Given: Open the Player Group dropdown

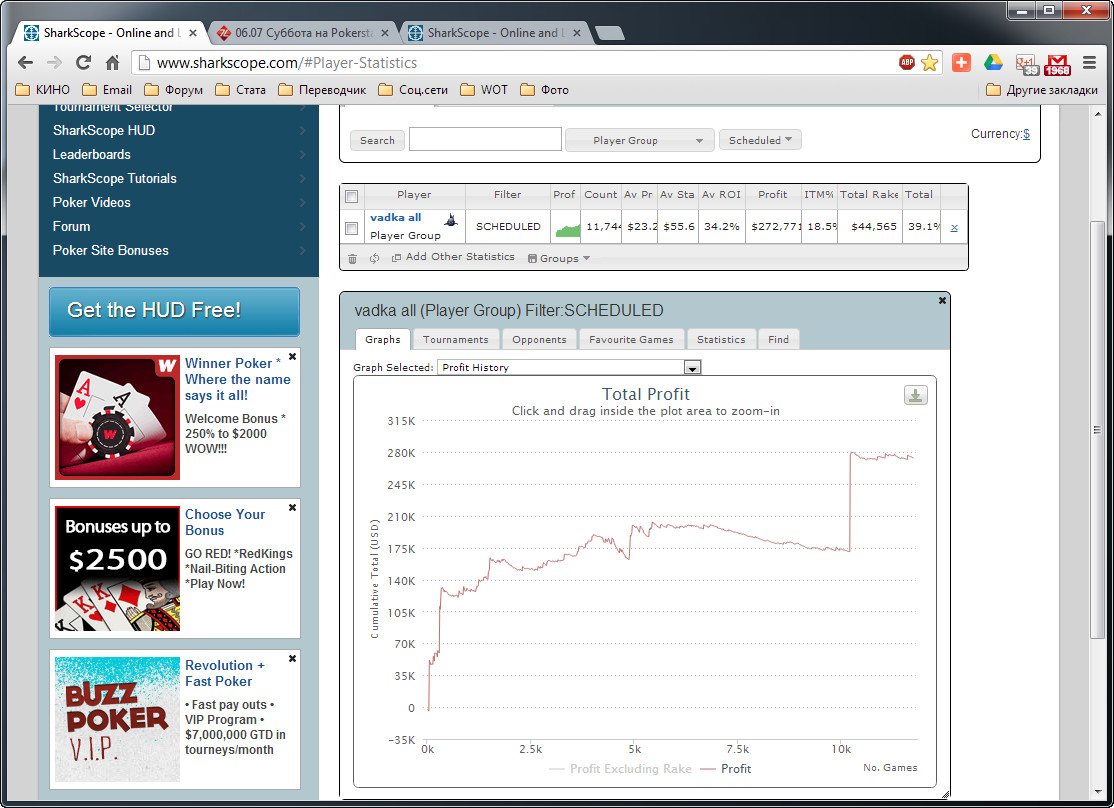Looking at the screenshot, I should [x=641, y=140].
